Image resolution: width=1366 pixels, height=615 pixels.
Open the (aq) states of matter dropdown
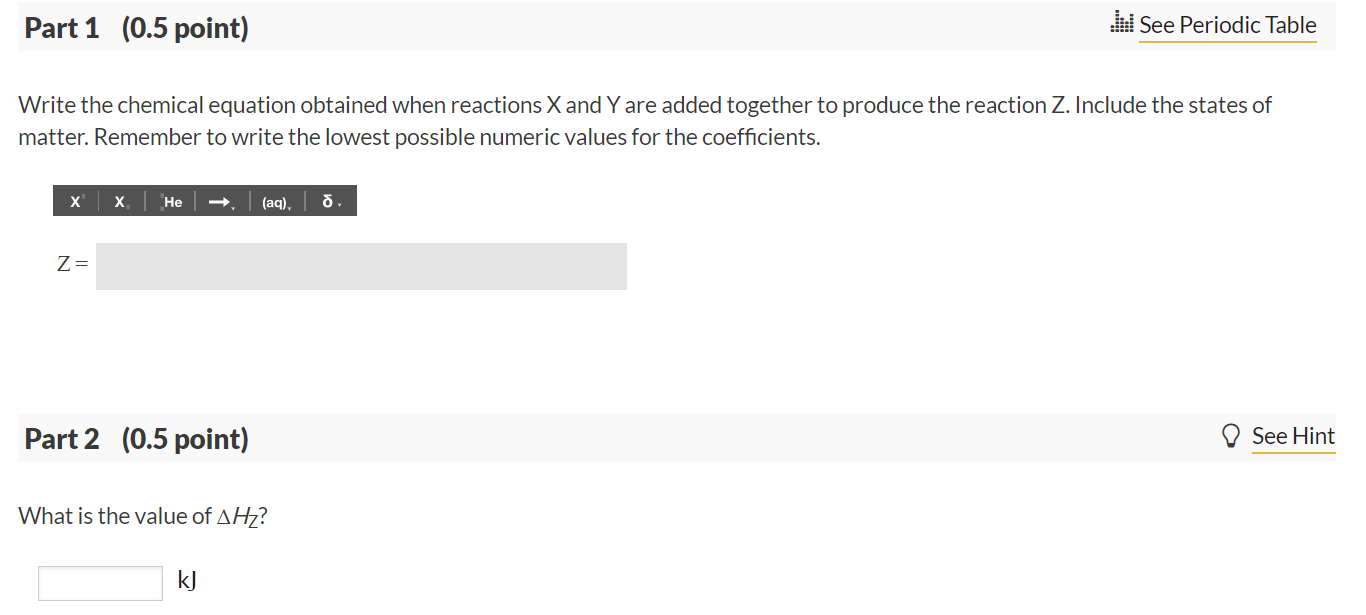[x=276, y=201]
